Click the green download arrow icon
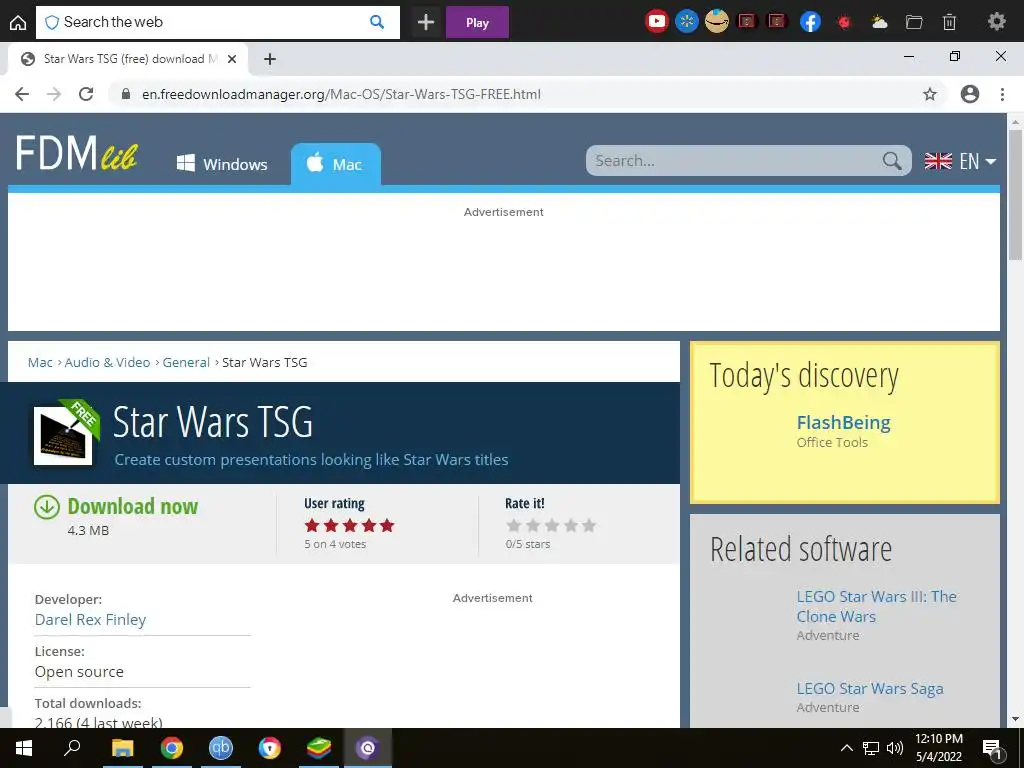Viewport: 1024px width, 768px height. click(47, 507)
